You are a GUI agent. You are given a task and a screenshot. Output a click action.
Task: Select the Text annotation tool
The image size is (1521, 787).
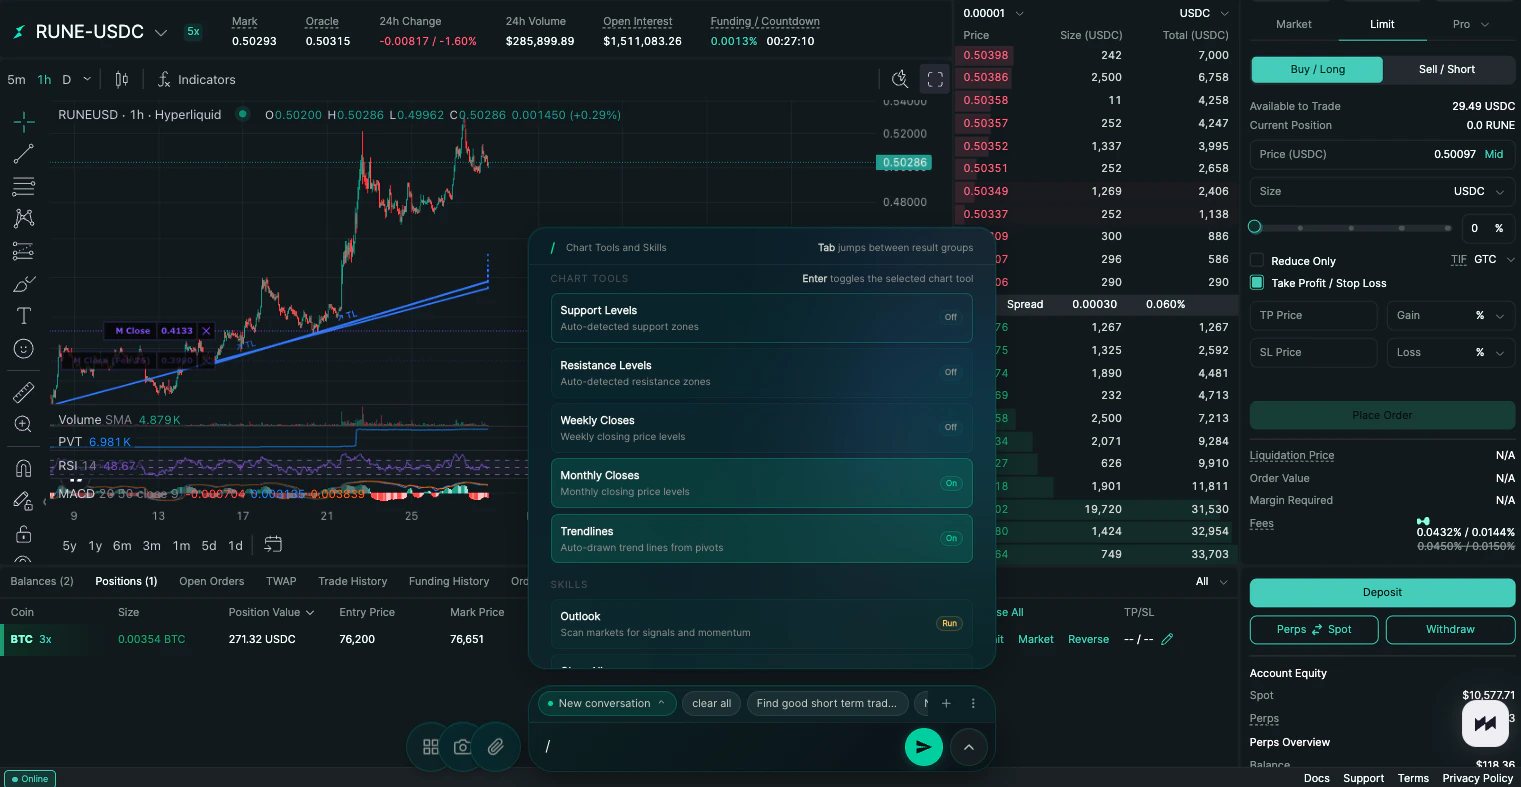point(24,316)
